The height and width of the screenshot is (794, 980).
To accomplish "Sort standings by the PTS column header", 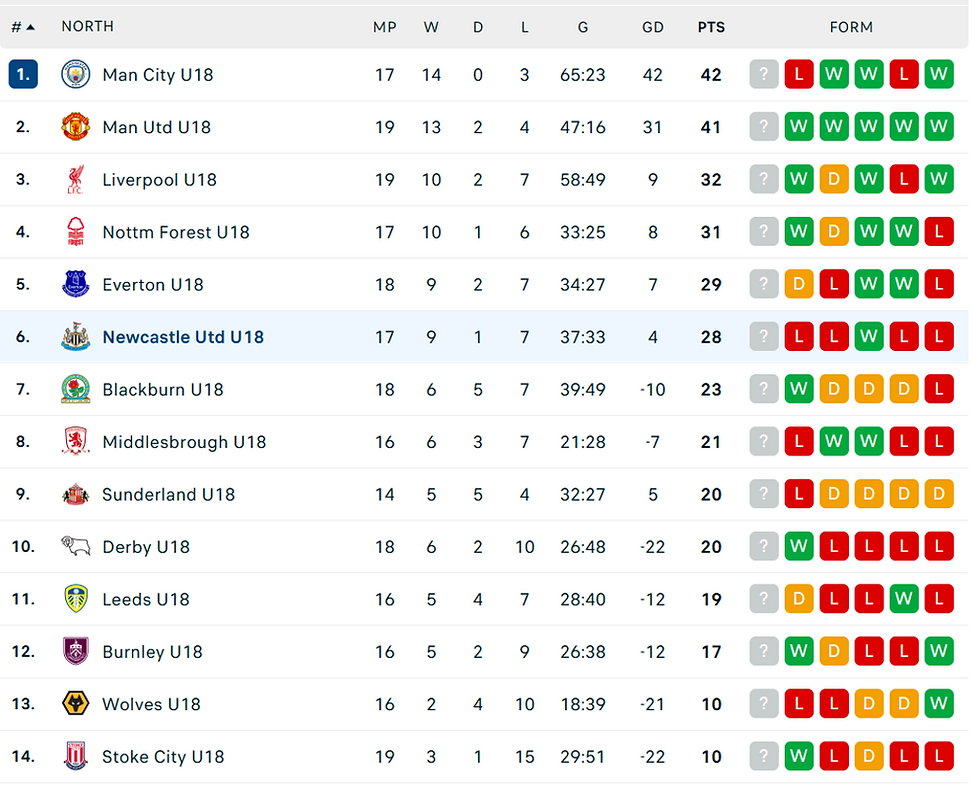I will coord(711,27).
